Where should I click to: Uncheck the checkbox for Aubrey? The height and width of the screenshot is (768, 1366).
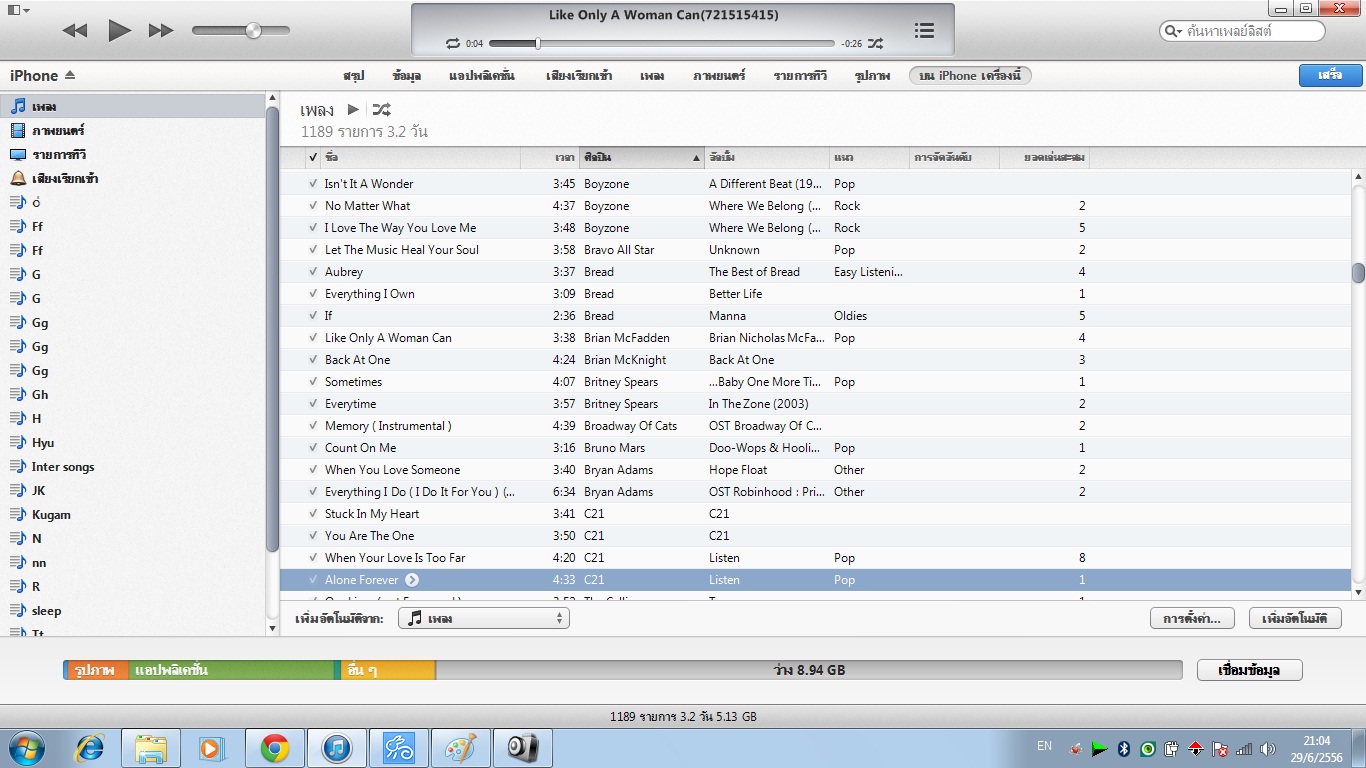313,272
